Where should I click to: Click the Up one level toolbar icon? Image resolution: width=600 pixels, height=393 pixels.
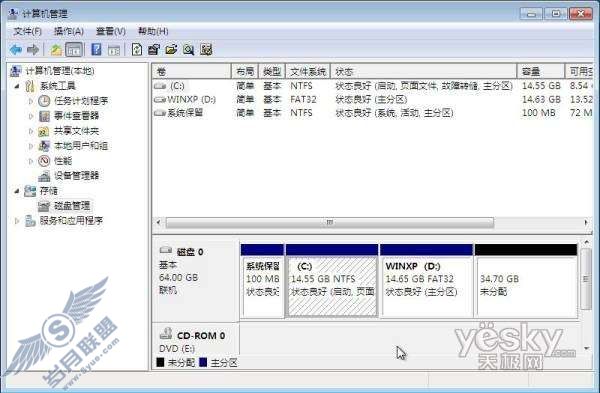tap(56, 50)
